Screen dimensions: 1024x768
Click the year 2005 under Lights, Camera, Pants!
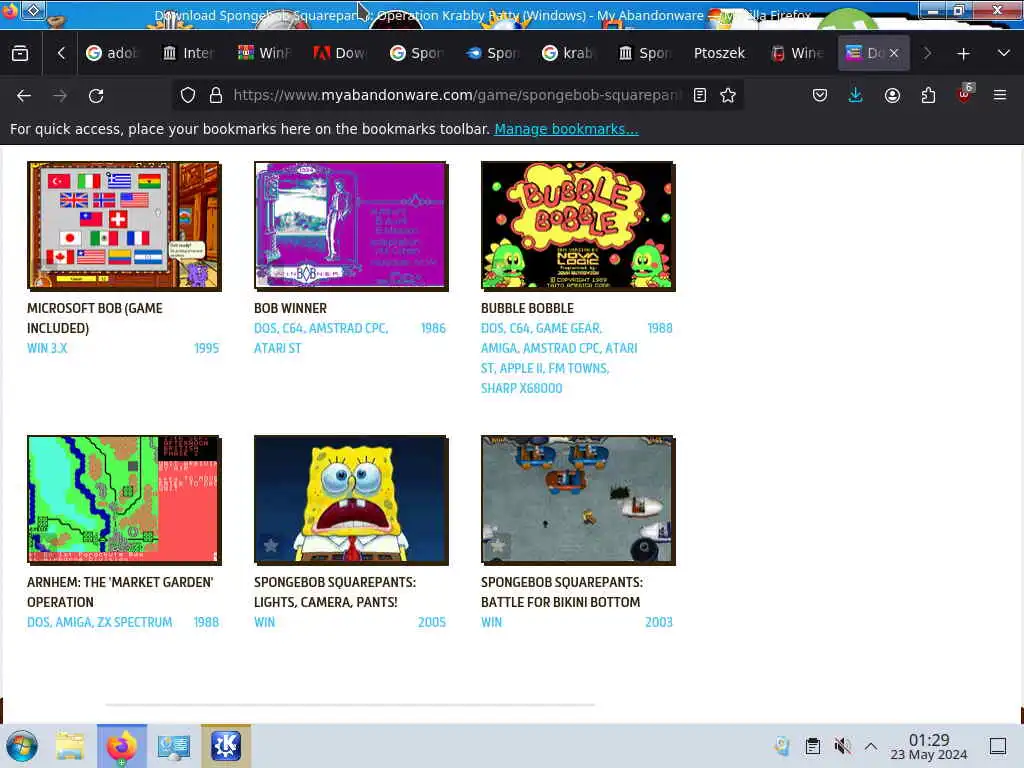click(432, 622)
